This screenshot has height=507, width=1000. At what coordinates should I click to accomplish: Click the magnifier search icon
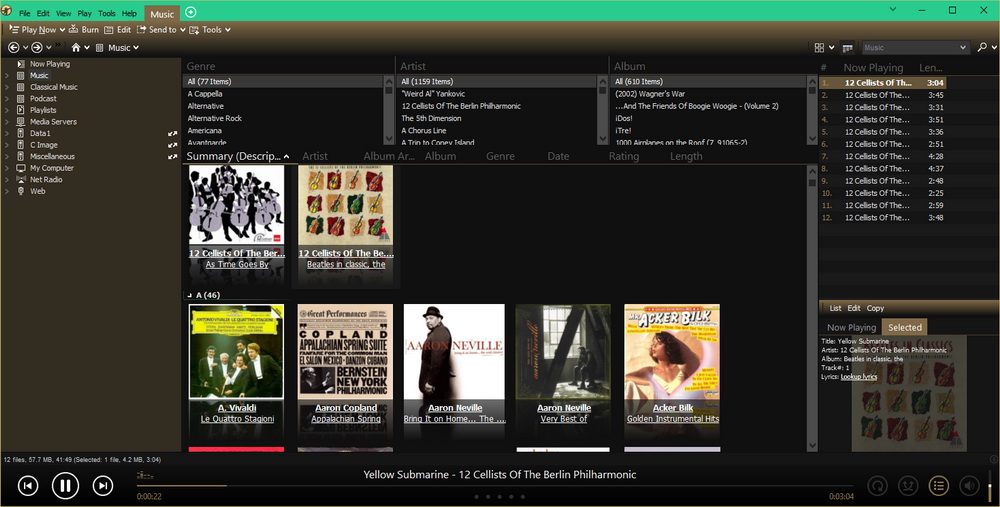982,47
